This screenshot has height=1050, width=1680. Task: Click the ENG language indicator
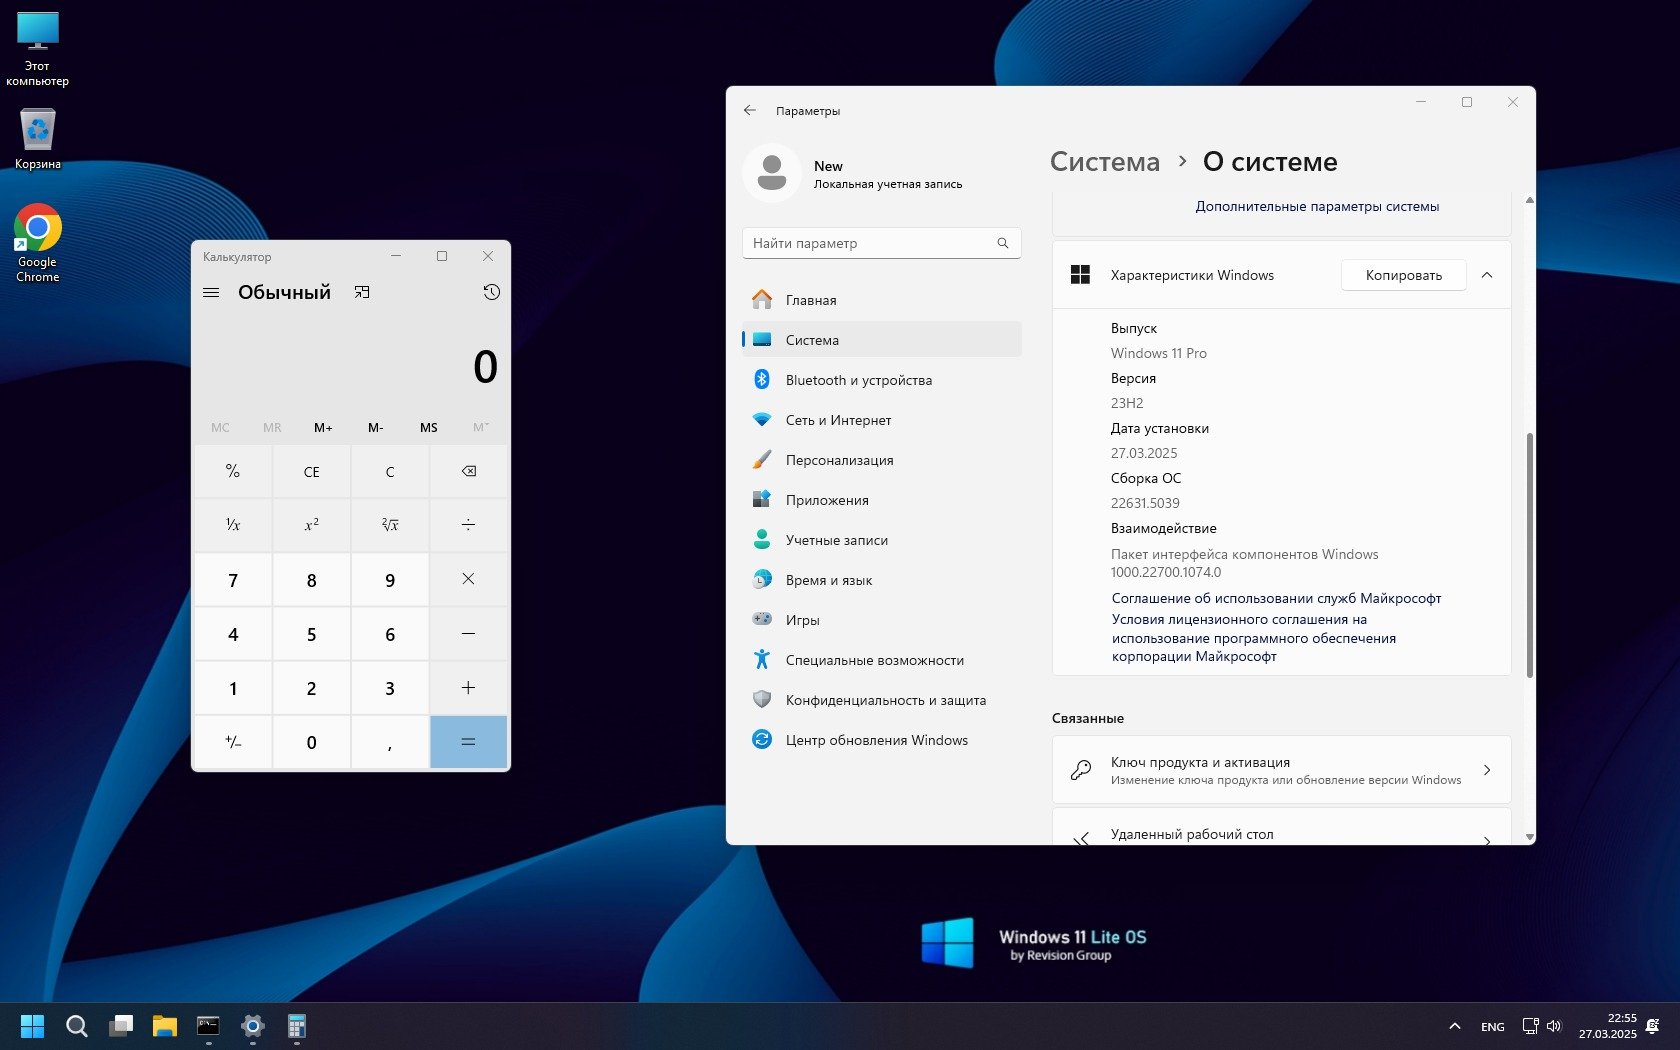click(1493, 1027)
